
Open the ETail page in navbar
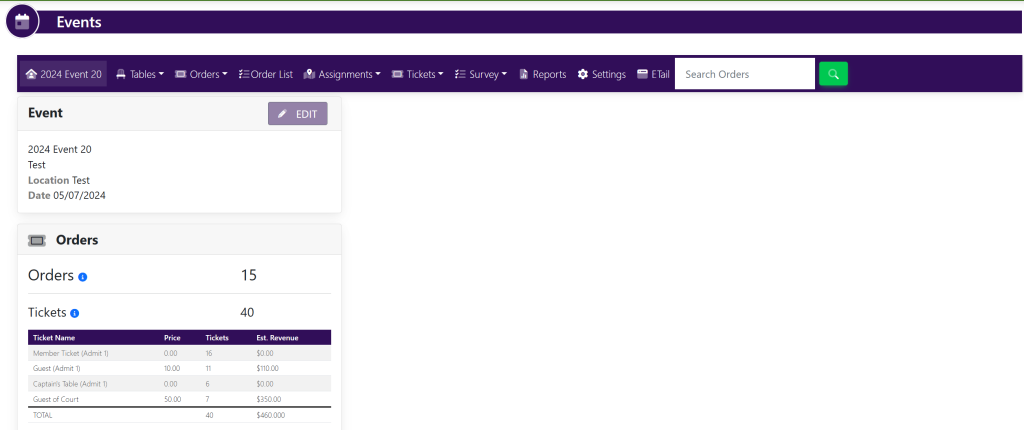[653, 74]
